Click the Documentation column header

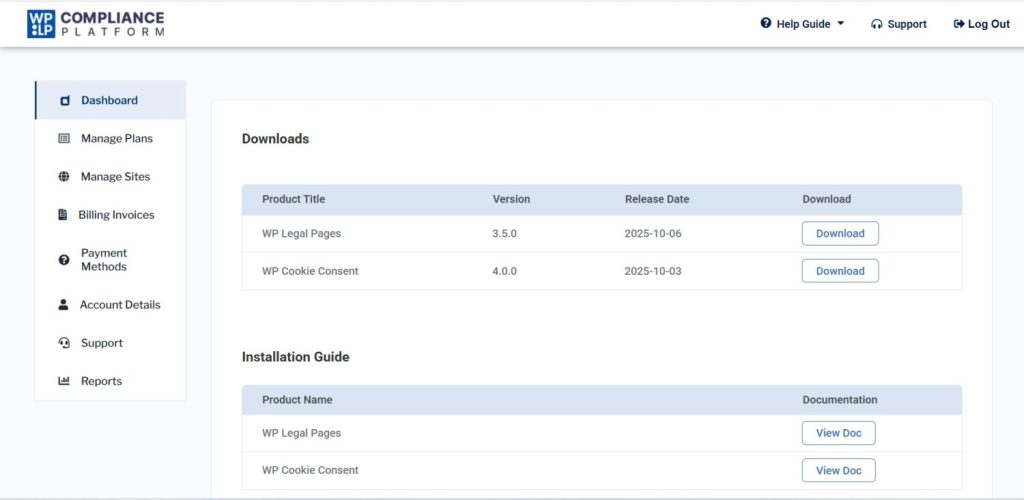(840, 399)
